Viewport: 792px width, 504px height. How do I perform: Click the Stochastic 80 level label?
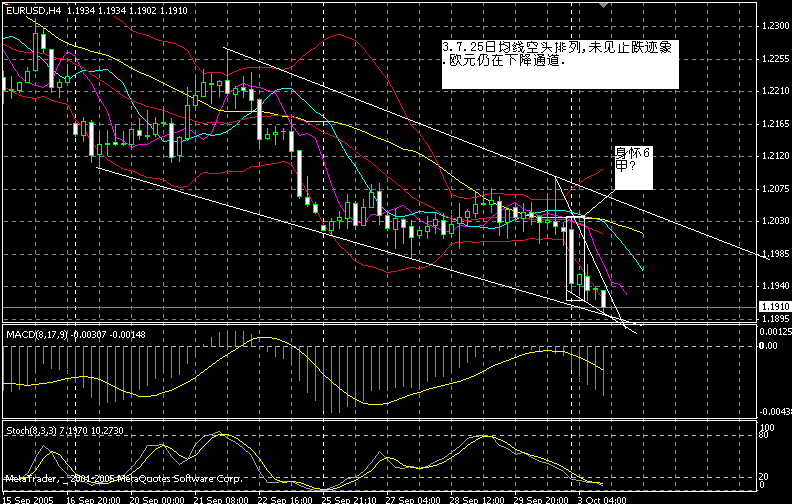point(761,437)
